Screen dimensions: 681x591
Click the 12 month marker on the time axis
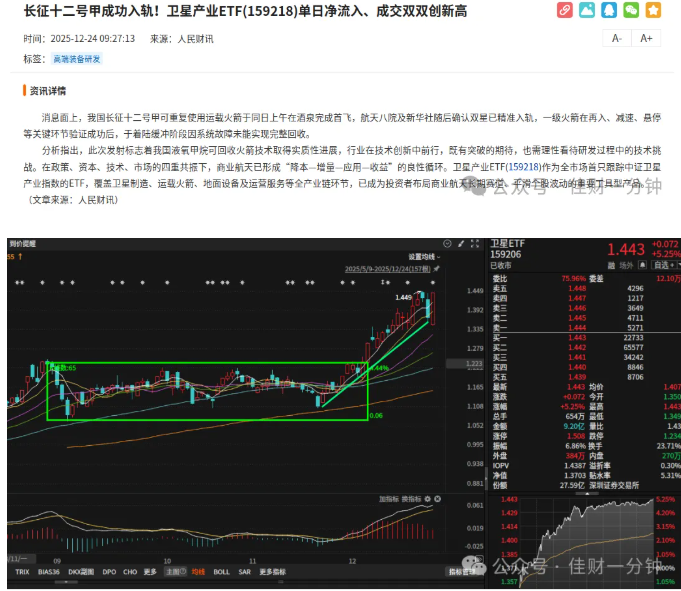tap(352, 561)
